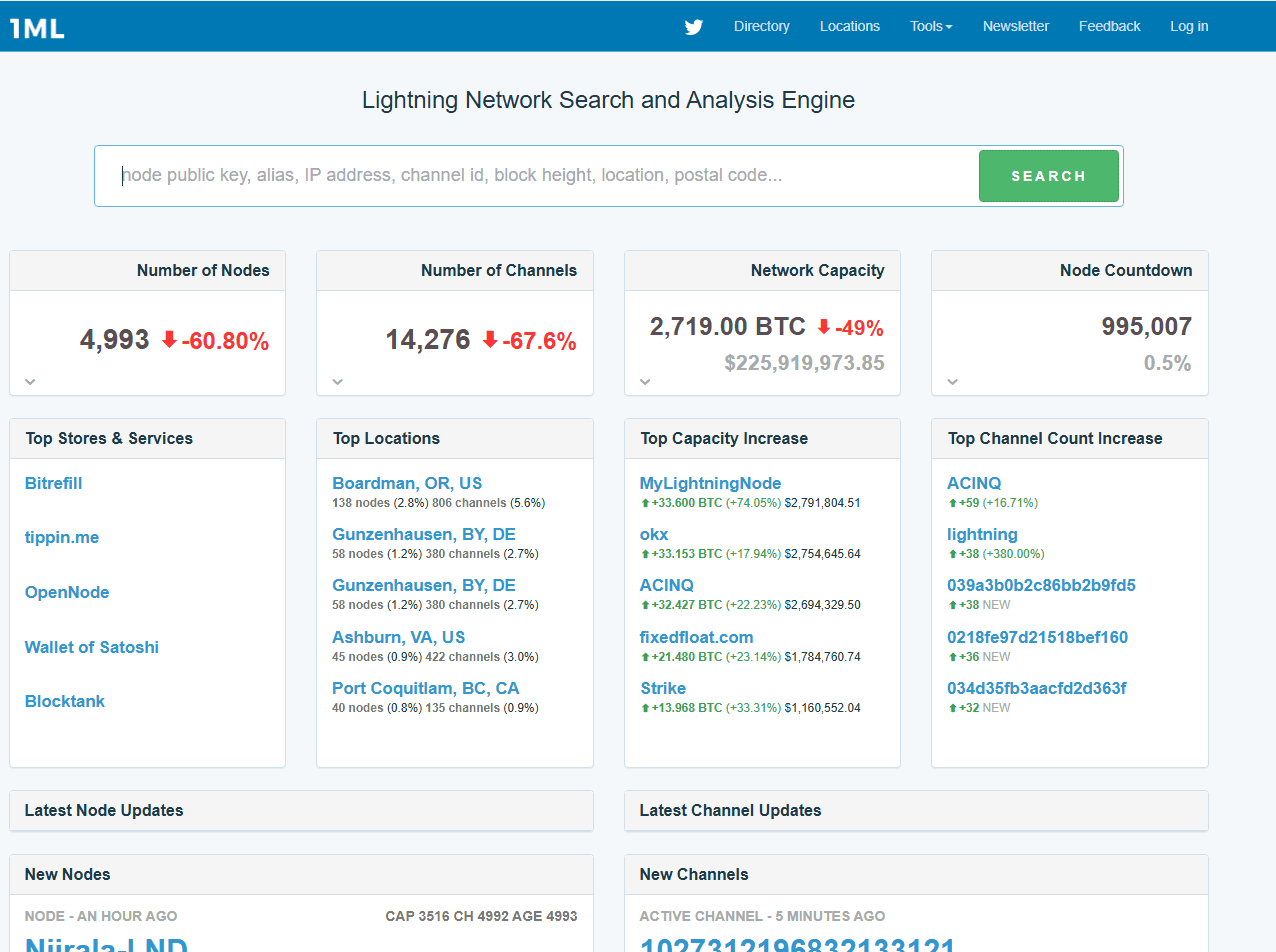Viewport: 1276px width, 952px height.
Task: Expand the Node Countdown card chevron
Action: [x=952, y=381]
